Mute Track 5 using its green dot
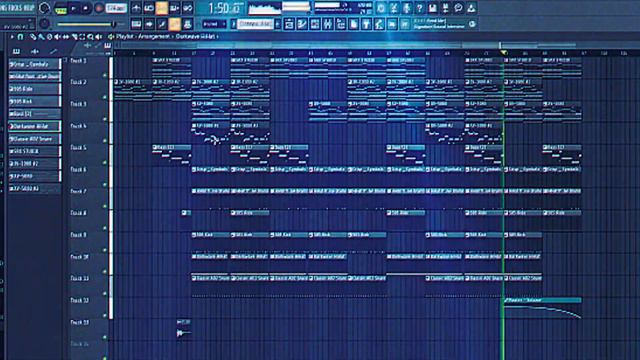 pyautogui.click(x=105, y=162)
